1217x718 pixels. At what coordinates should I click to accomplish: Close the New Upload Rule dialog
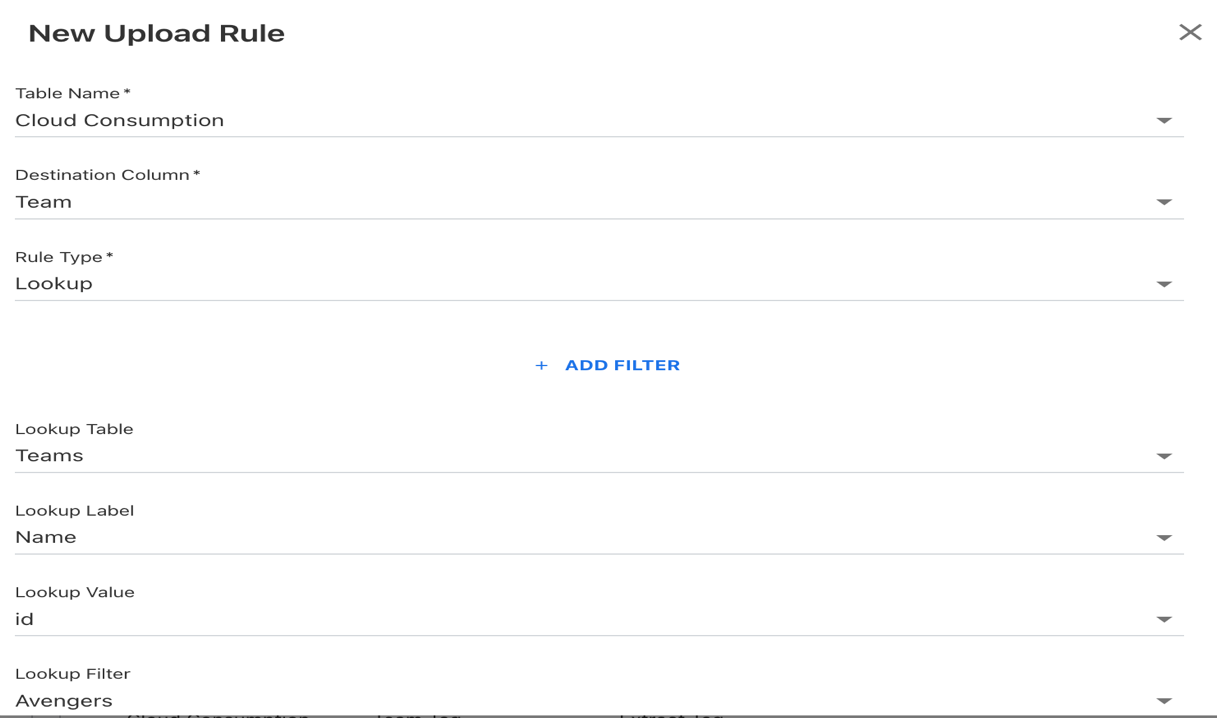(x=1190, y=33)
